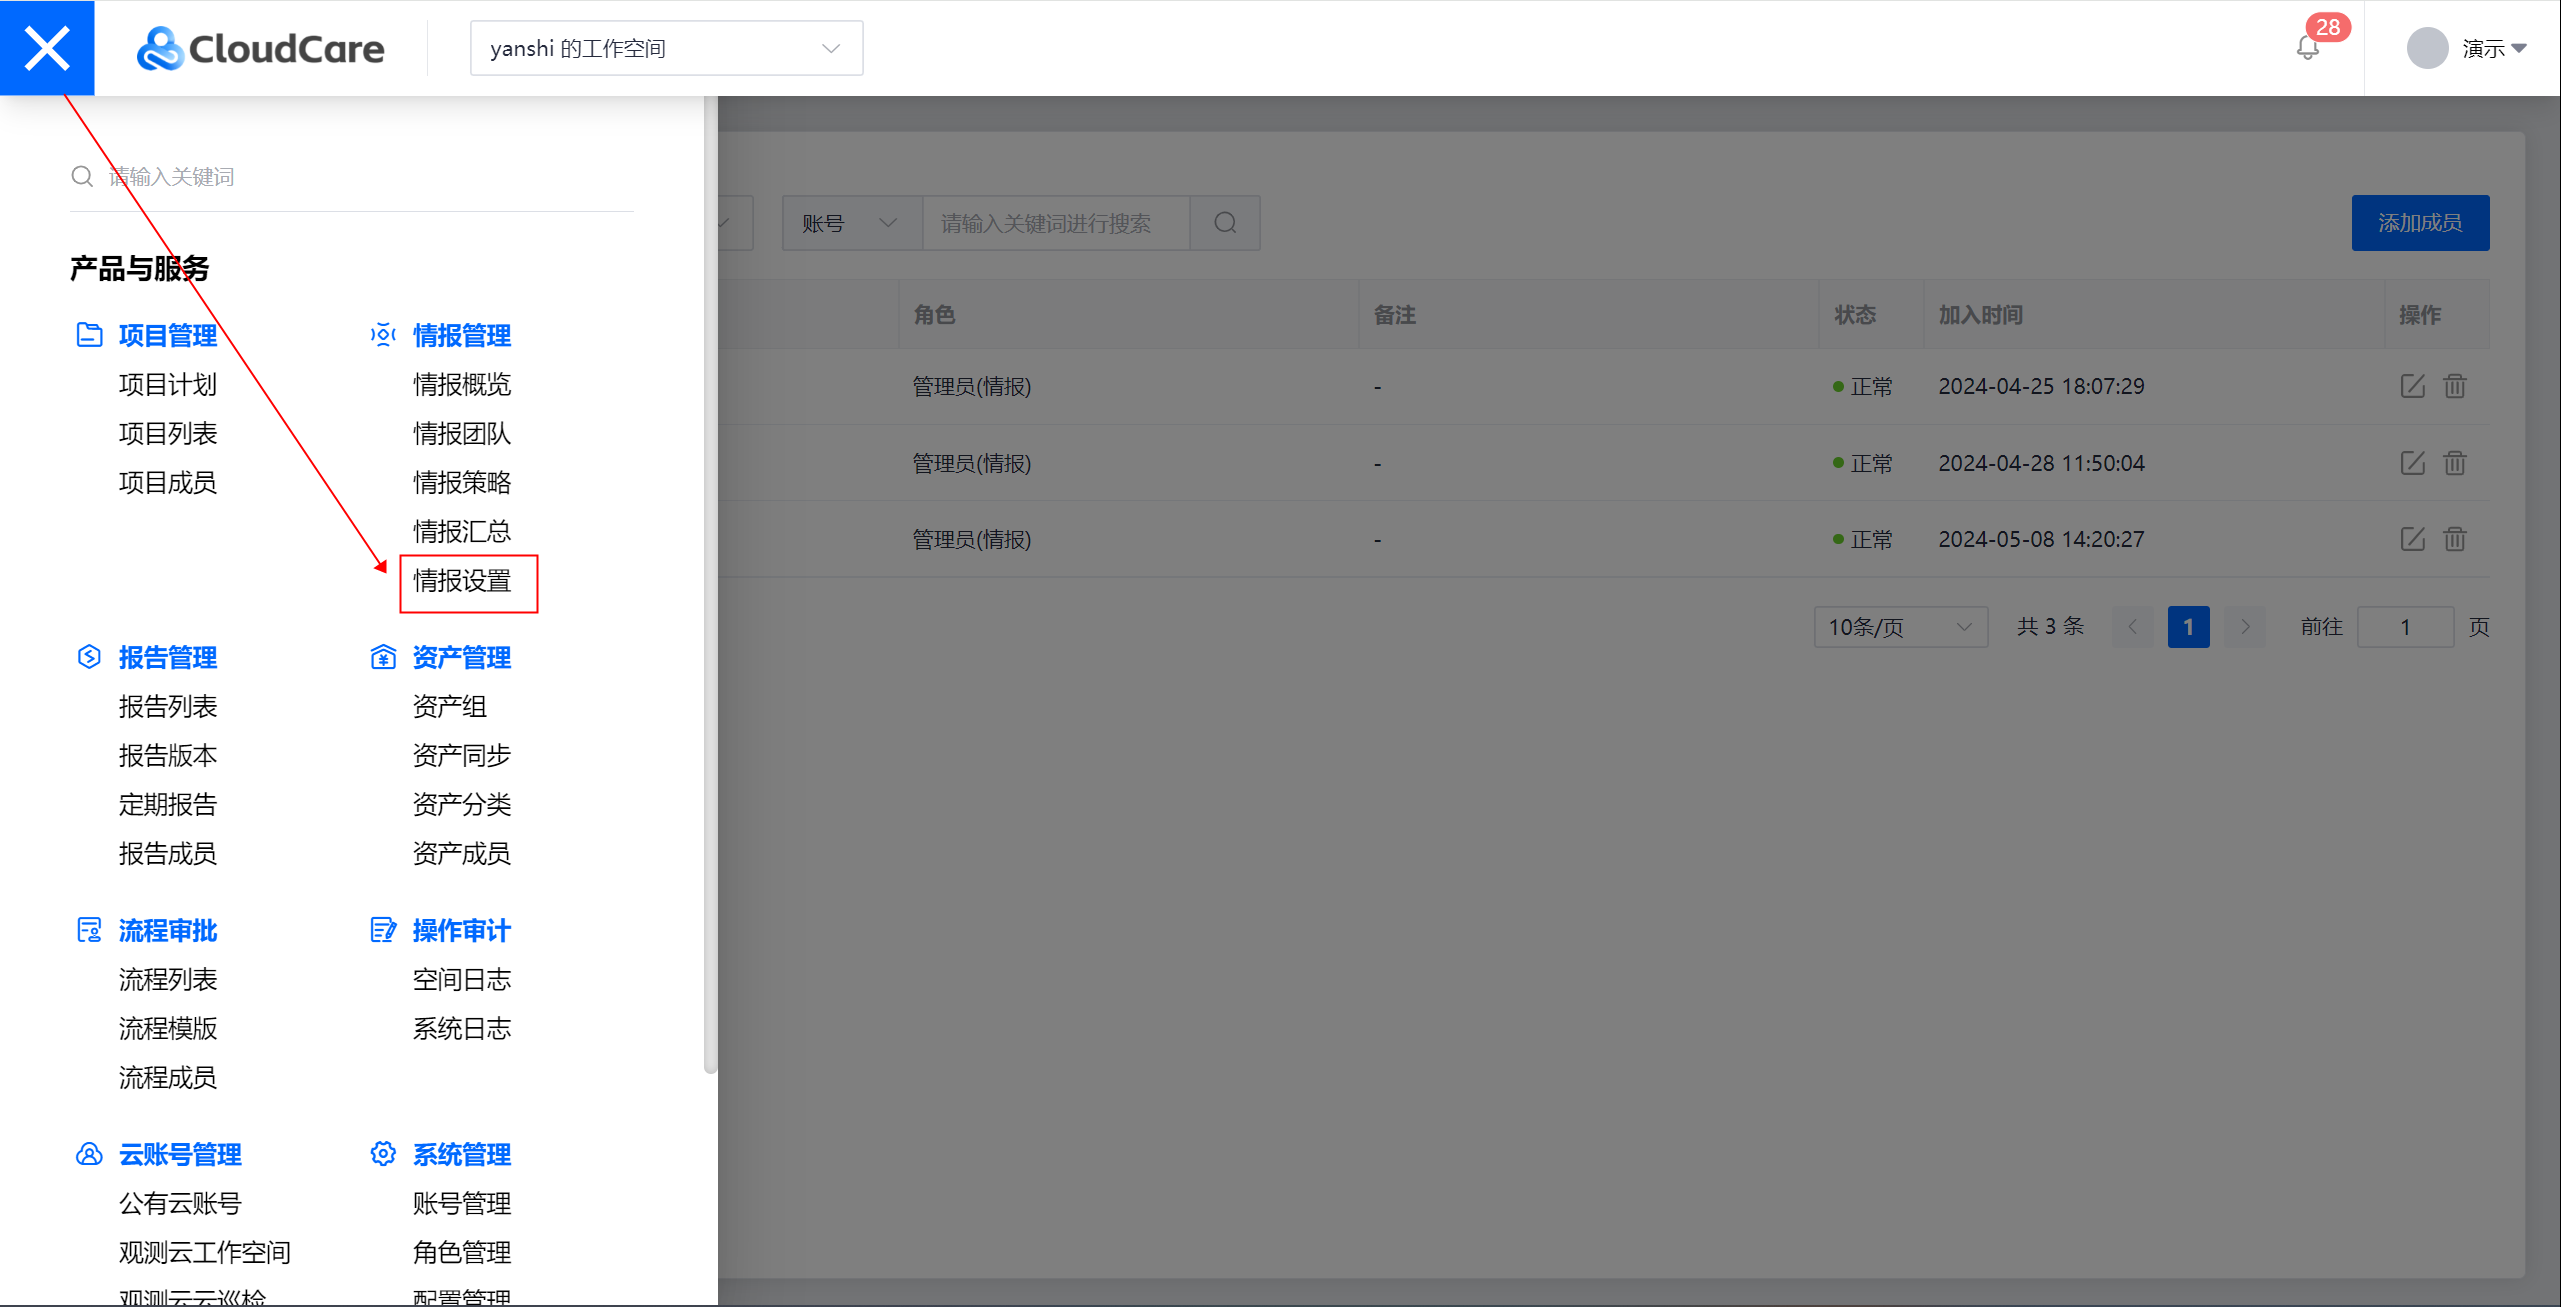The height and width of the screenshot is (1307, 2561).
Task: Open the notification bell with 28 alerts
Action: (2308, 47)
